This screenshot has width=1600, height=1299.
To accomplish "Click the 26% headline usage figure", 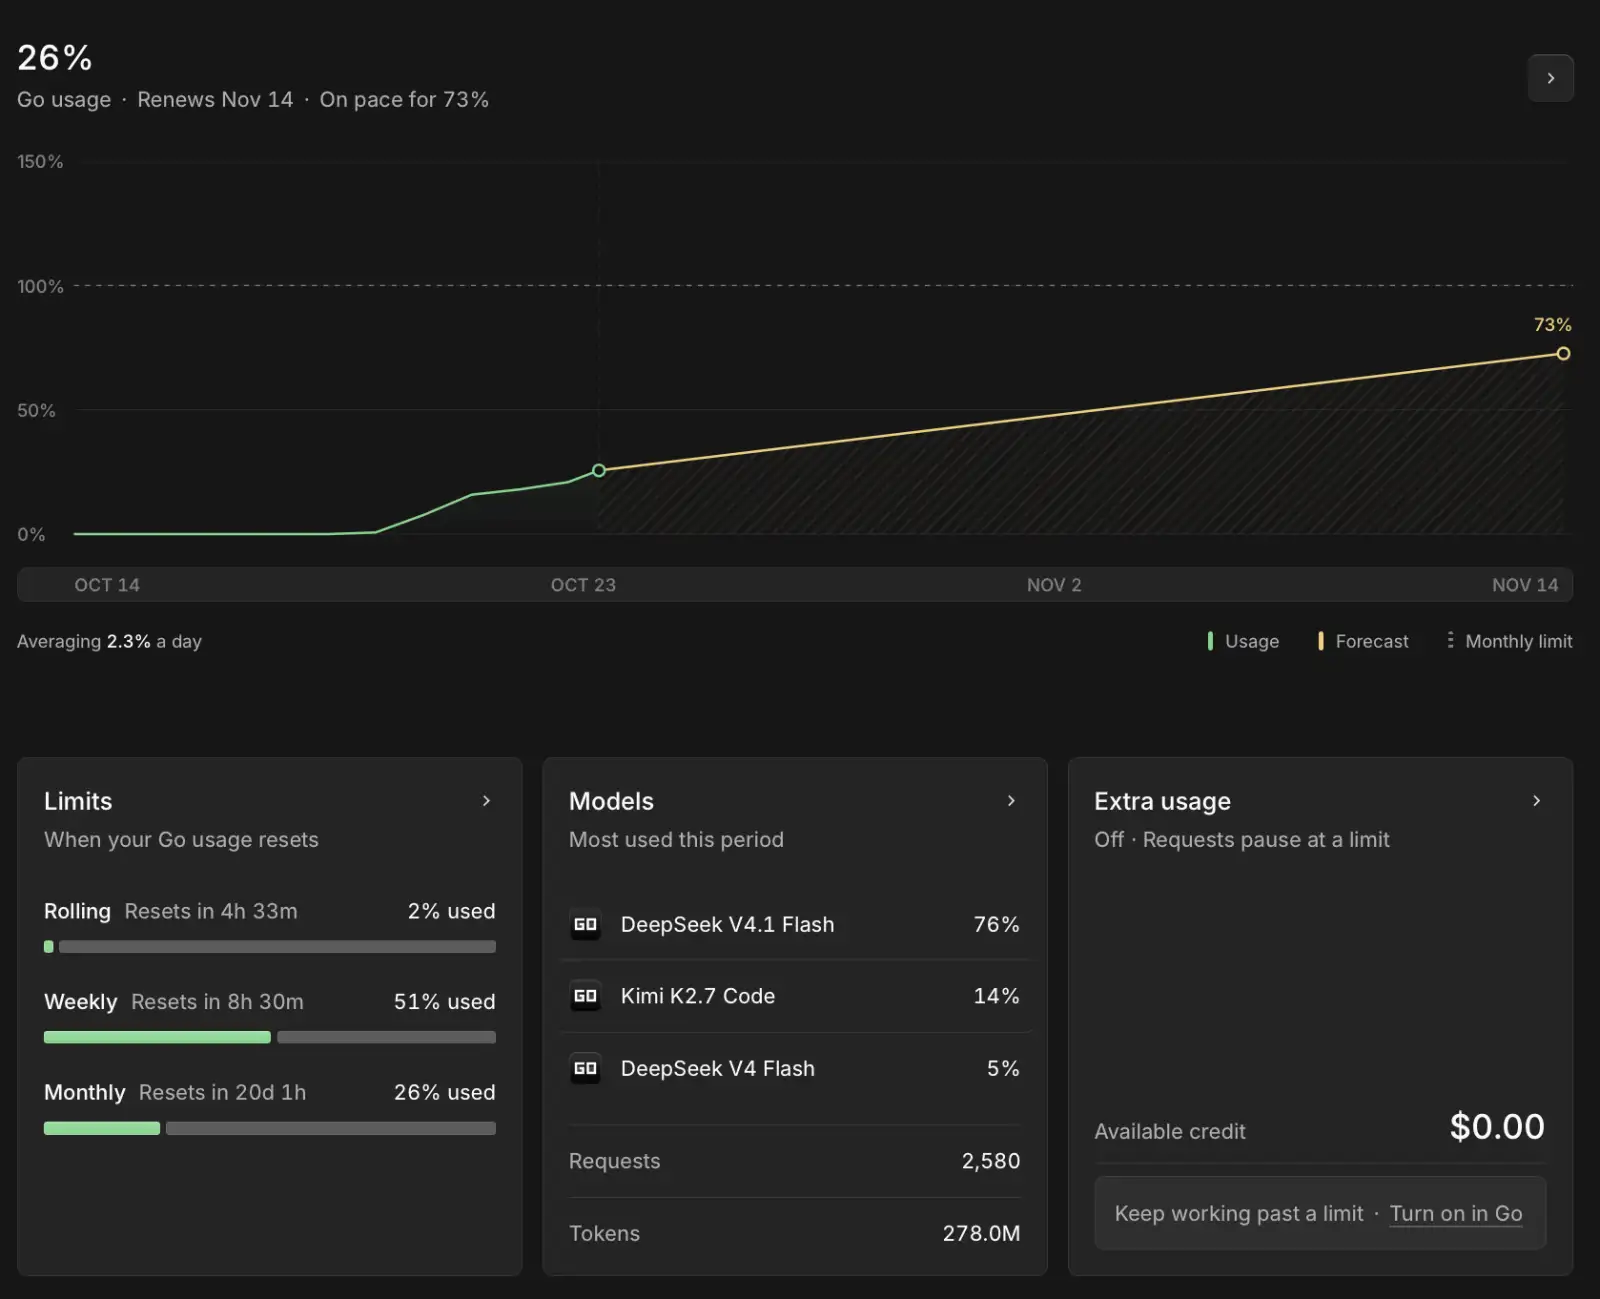I will click(55, 58).
